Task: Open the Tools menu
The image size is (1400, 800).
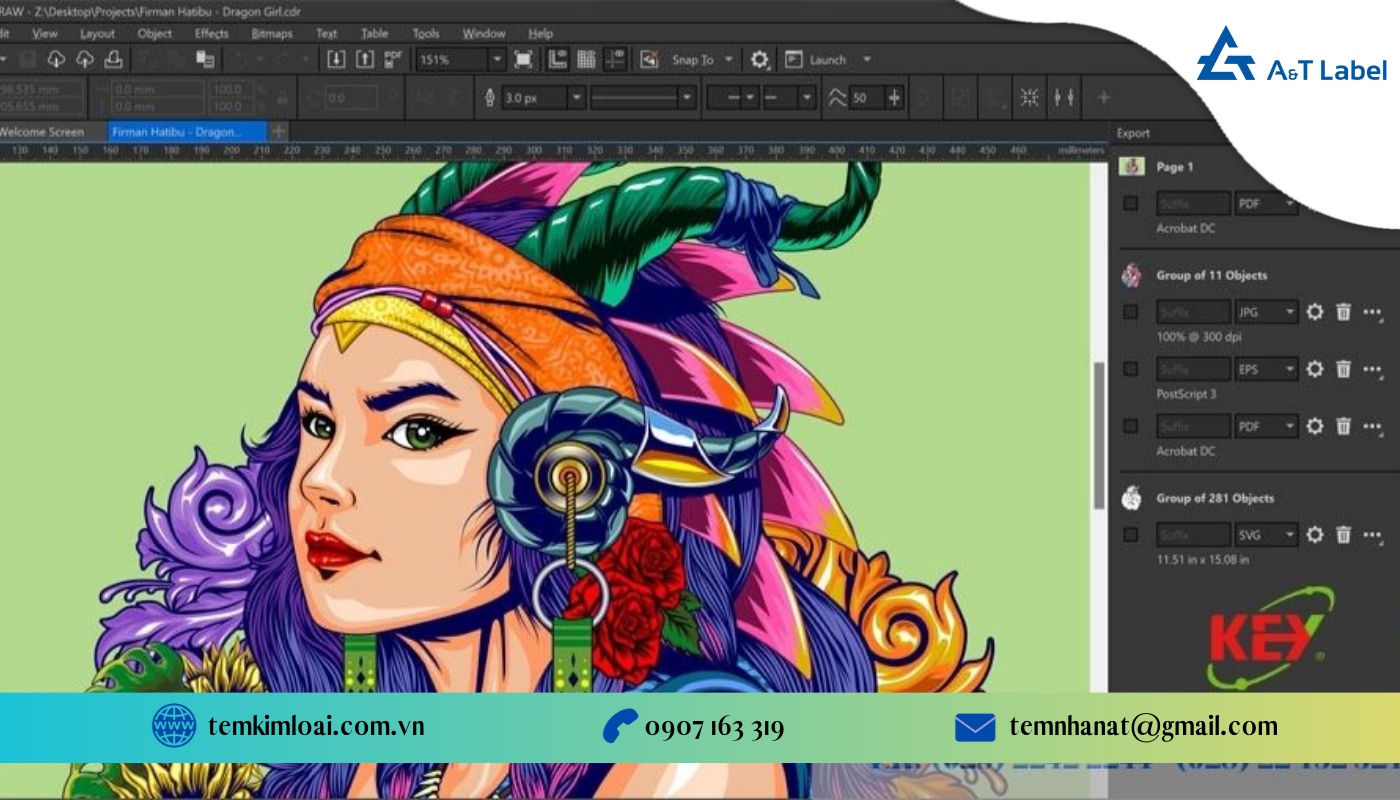Action: [426, 33]
